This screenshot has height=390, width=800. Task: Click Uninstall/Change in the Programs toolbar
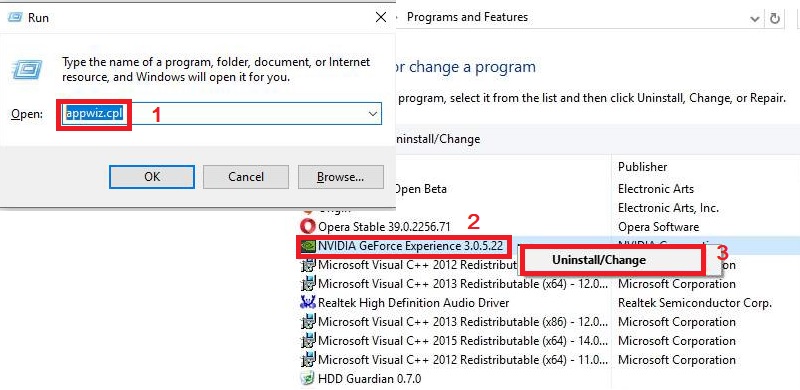pyautogui.click(x=438, y=139)
